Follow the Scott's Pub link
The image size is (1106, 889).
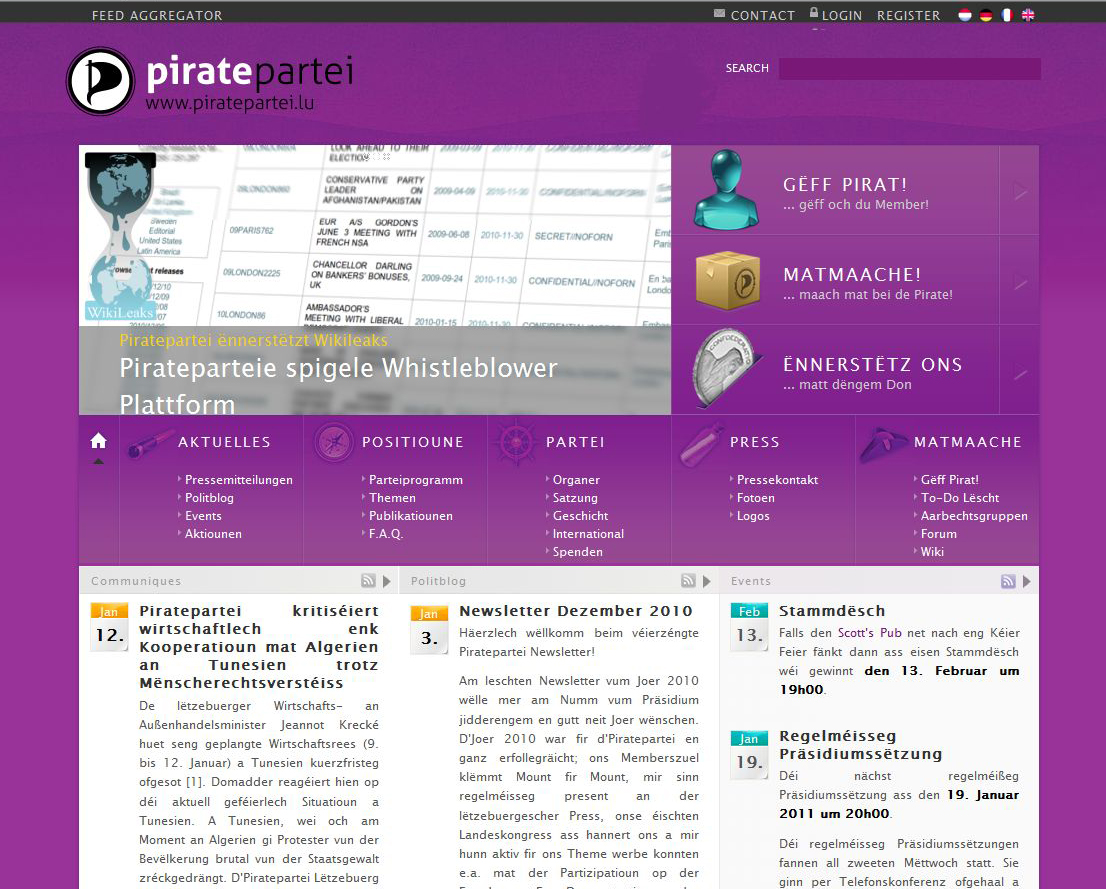[869, 633]
